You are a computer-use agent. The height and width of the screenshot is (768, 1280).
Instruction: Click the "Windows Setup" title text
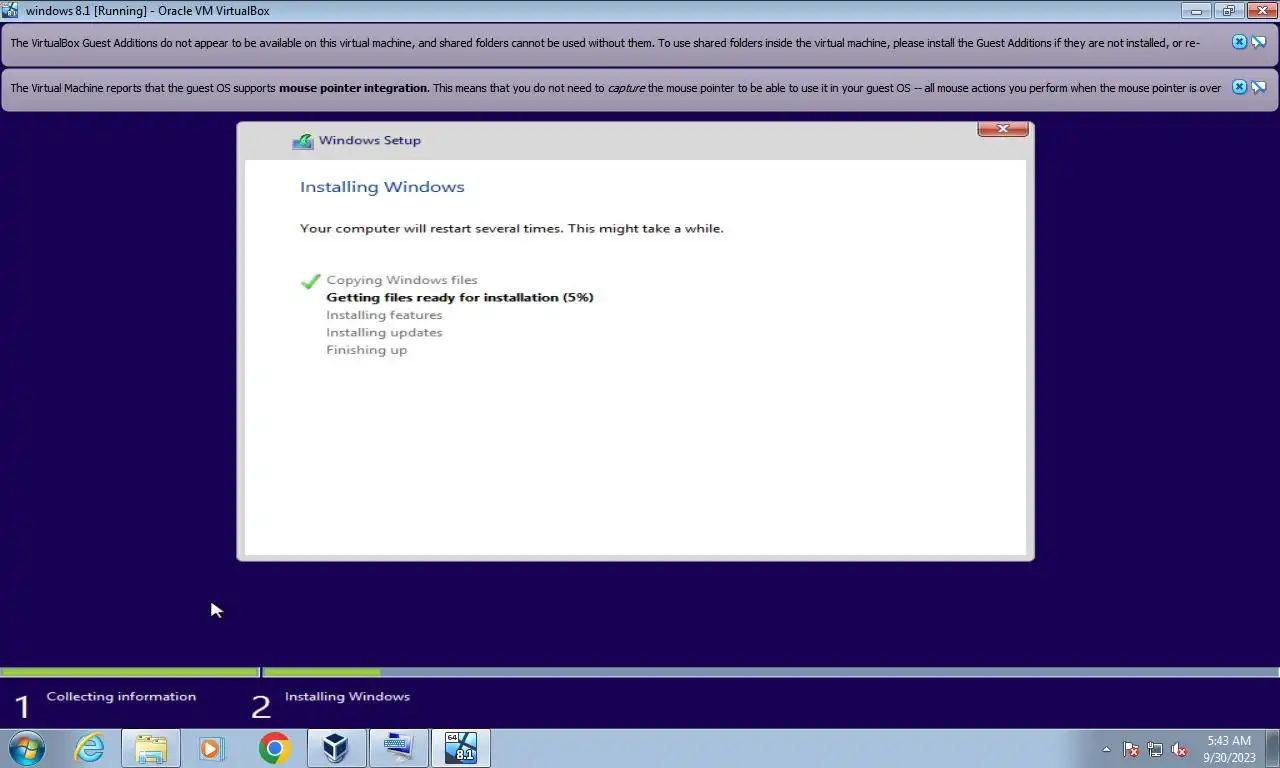tap(370, 141)
